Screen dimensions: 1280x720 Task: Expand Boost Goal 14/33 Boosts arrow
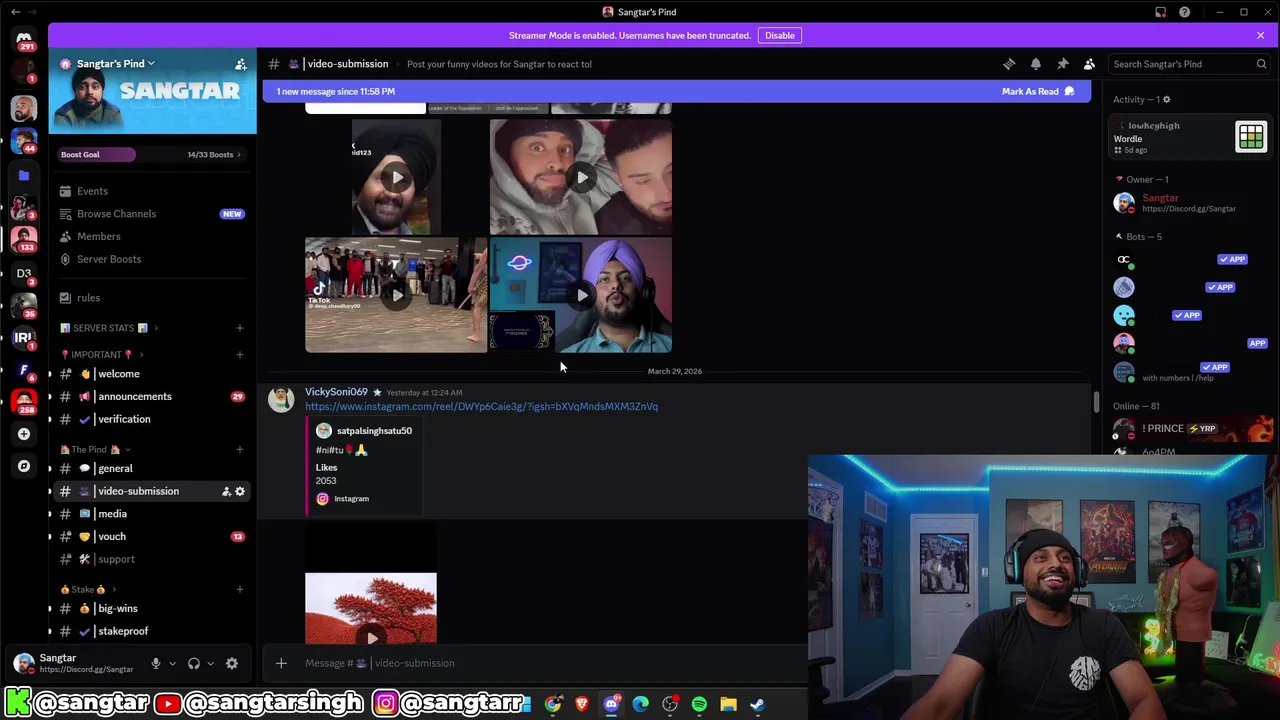pos(238,155)
